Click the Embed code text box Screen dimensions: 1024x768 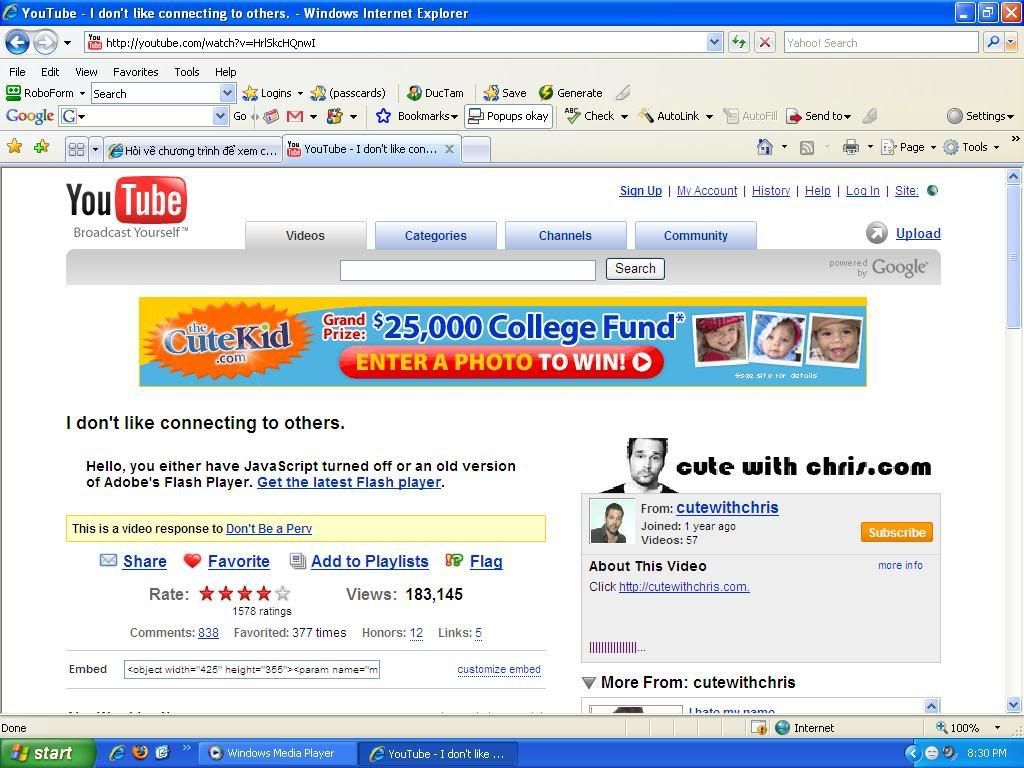252,669
